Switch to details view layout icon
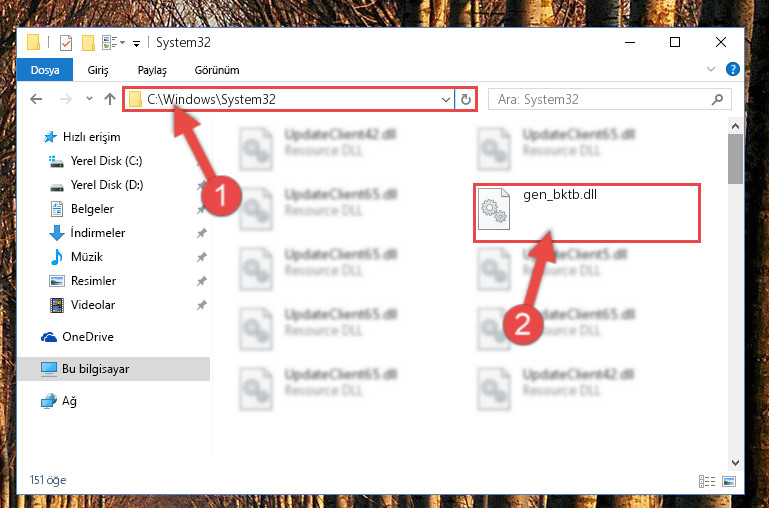 click(707, 481)
